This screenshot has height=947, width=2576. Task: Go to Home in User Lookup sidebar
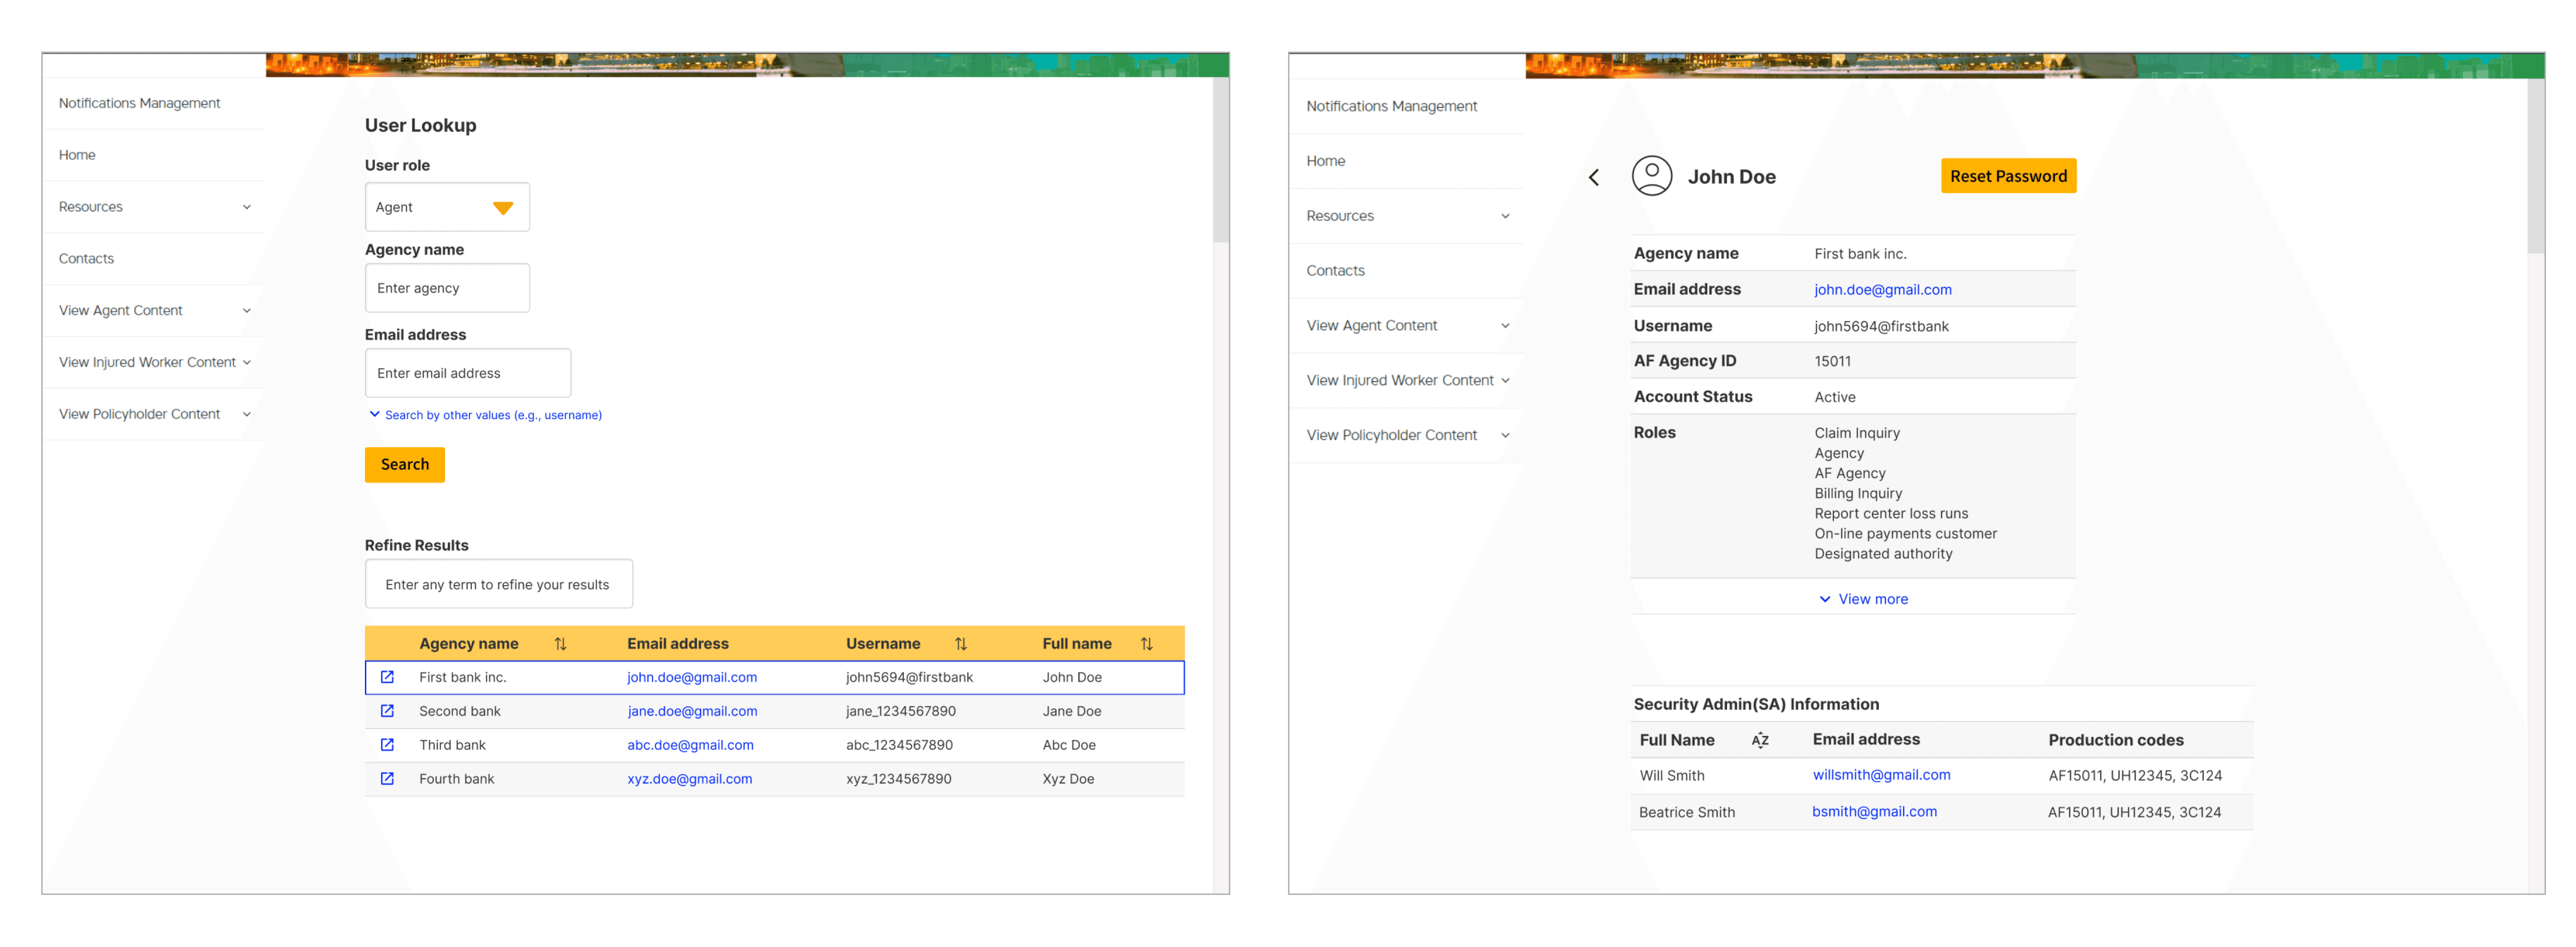point(77,155)
